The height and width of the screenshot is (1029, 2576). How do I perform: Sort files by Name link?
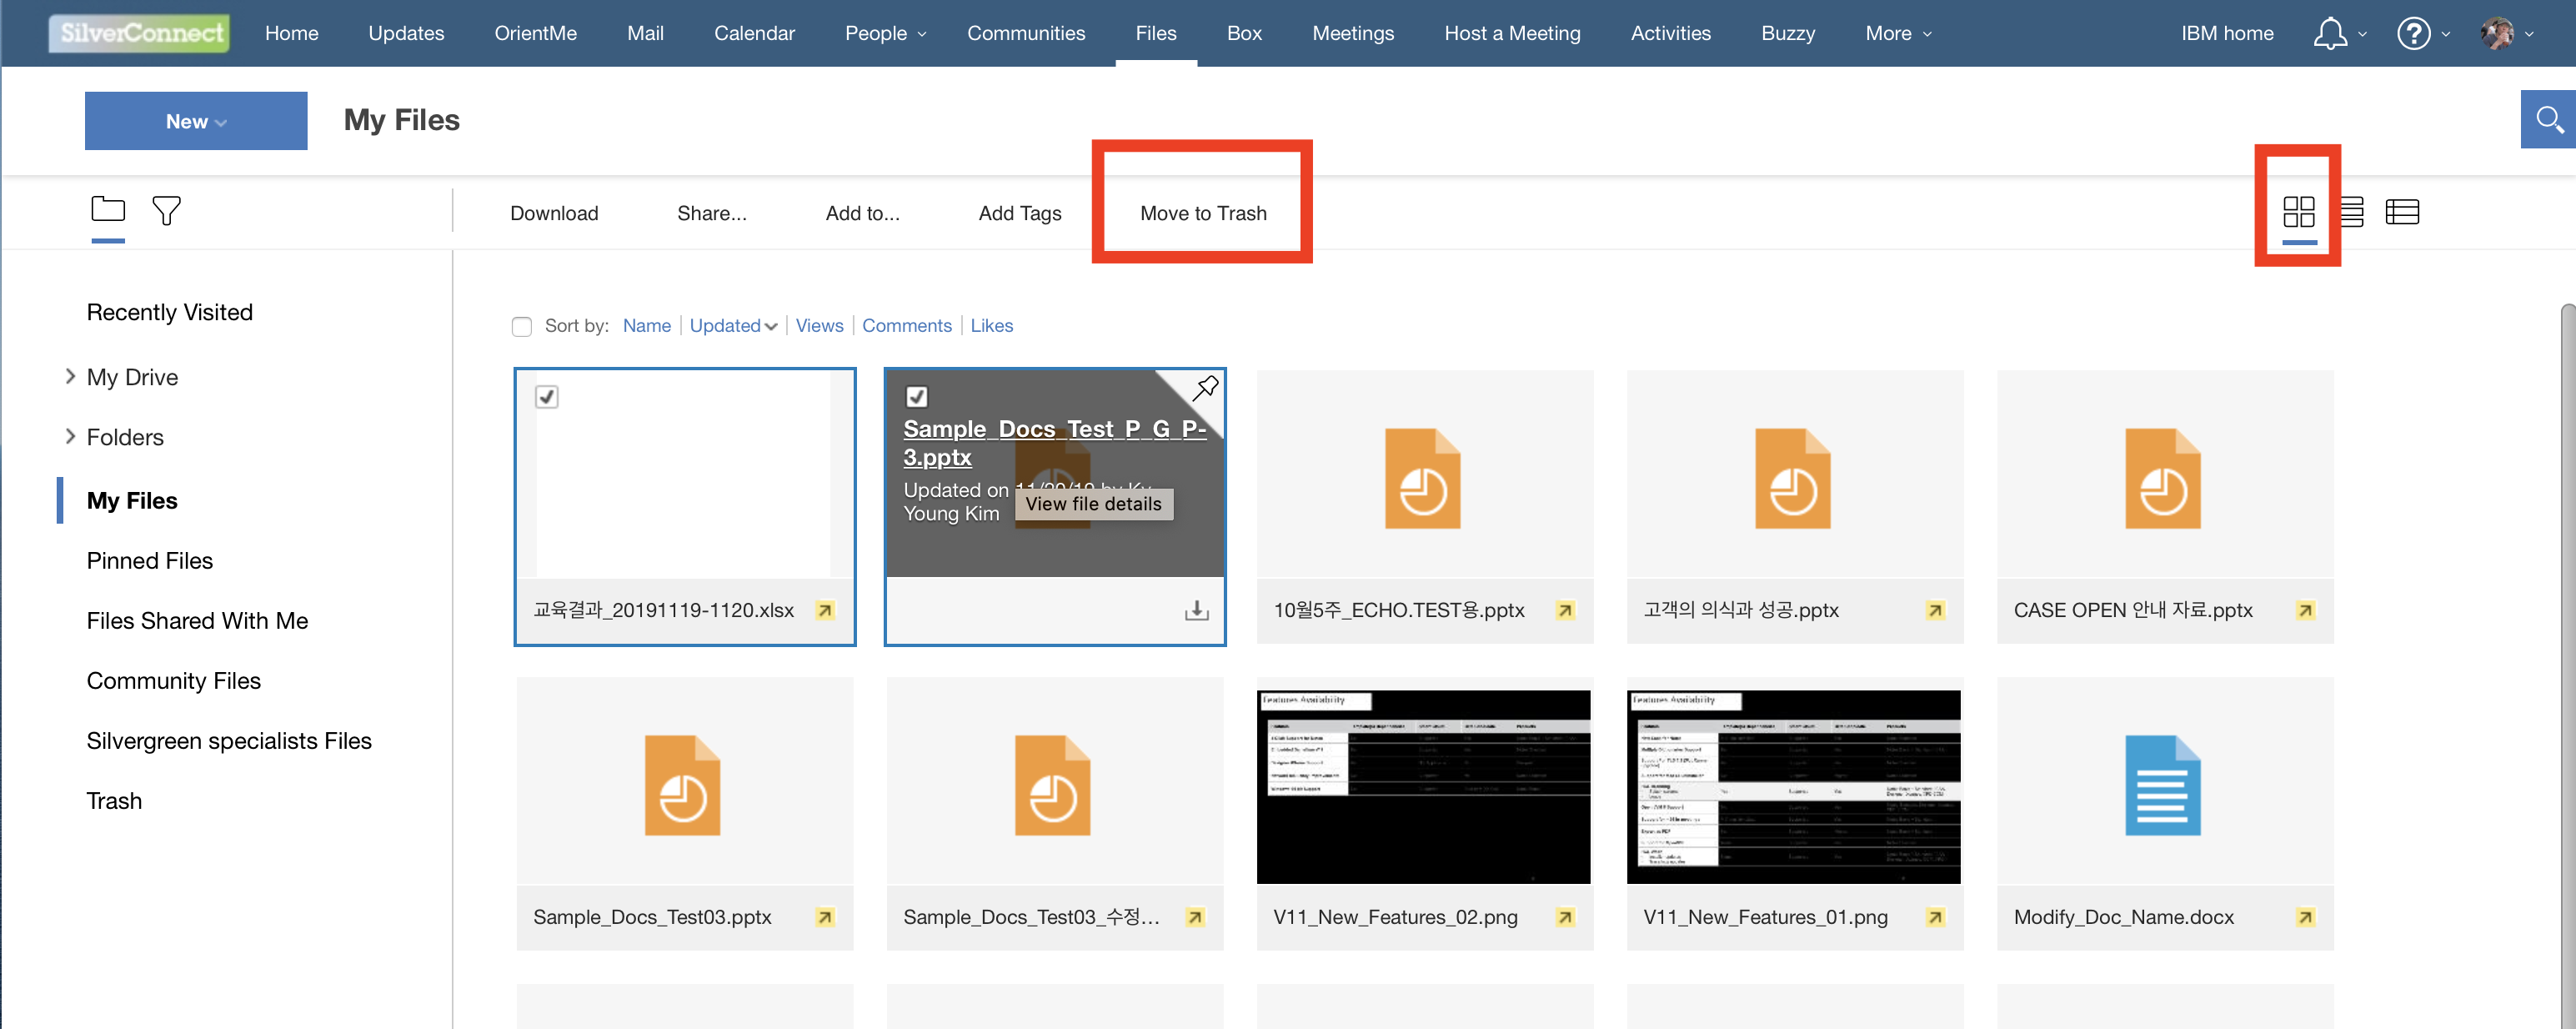click(x=646, y=325)
